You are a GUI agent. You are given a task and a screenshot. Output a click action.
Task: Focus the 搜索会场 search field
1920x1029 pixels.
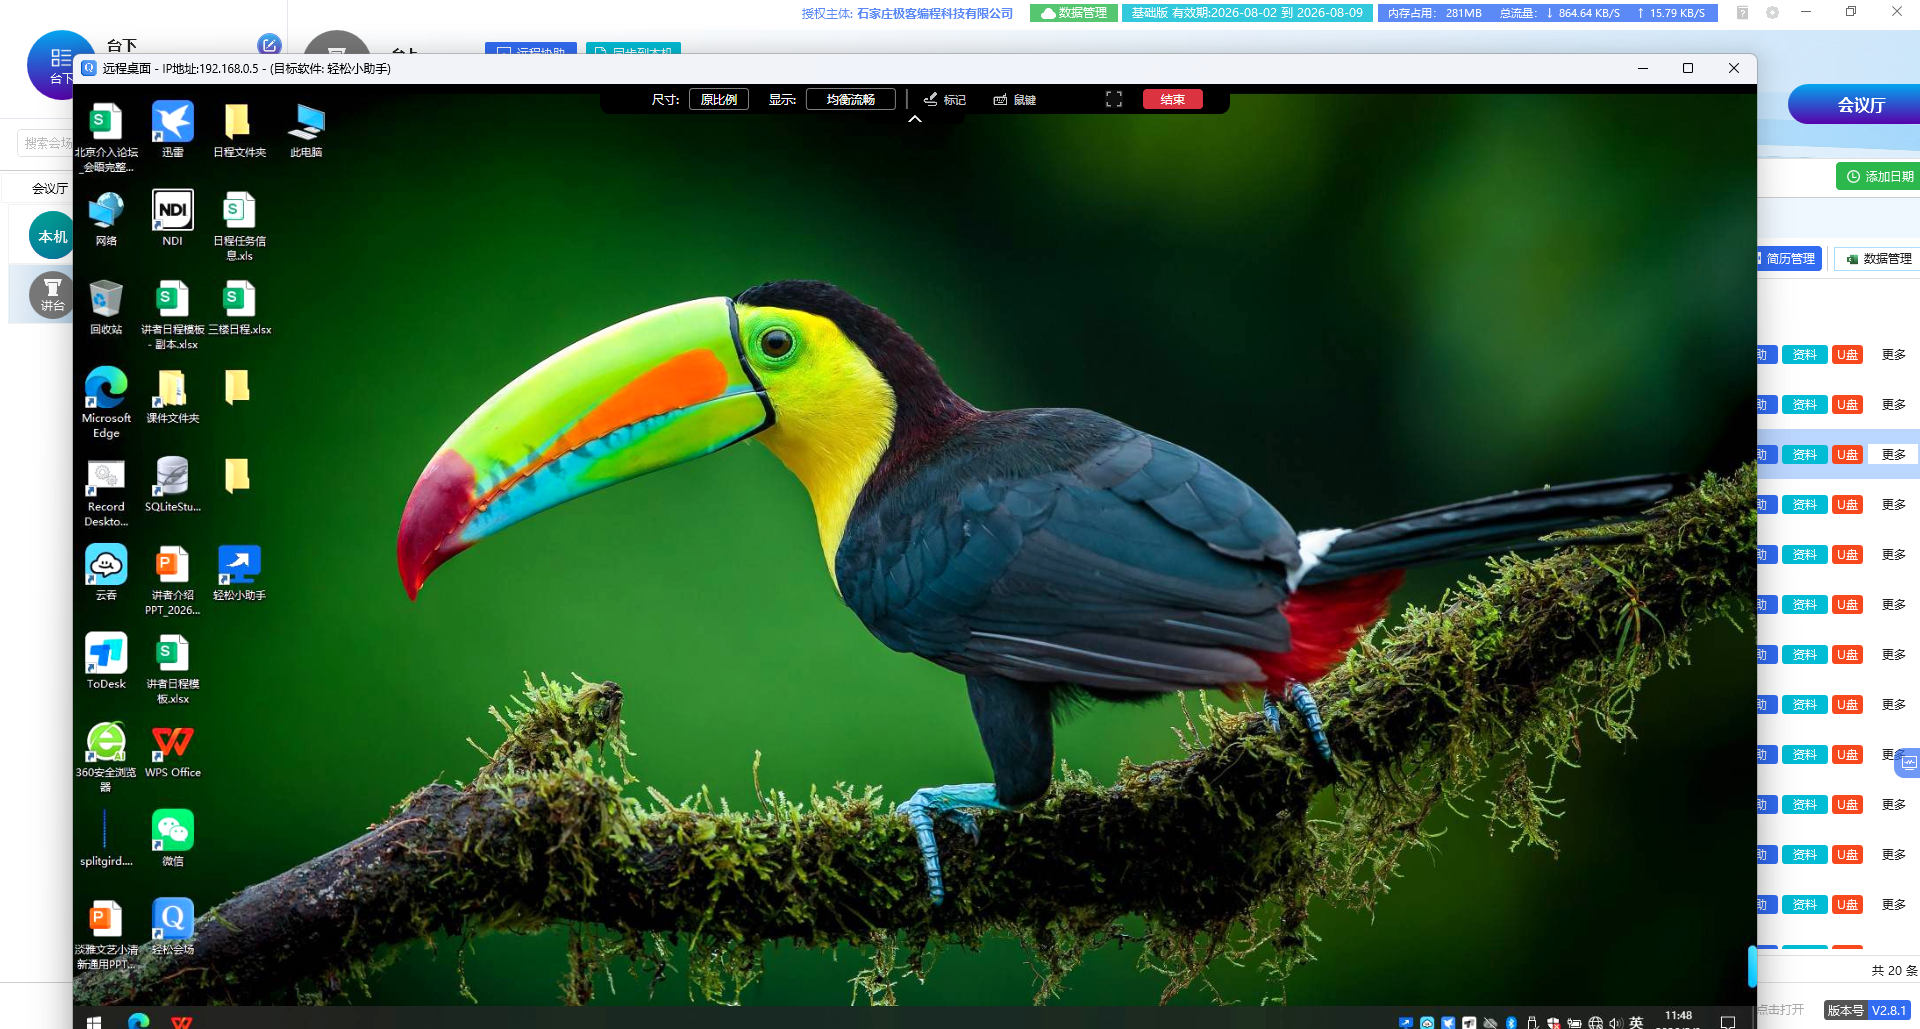pyautogui.click(x=45, y=143)
